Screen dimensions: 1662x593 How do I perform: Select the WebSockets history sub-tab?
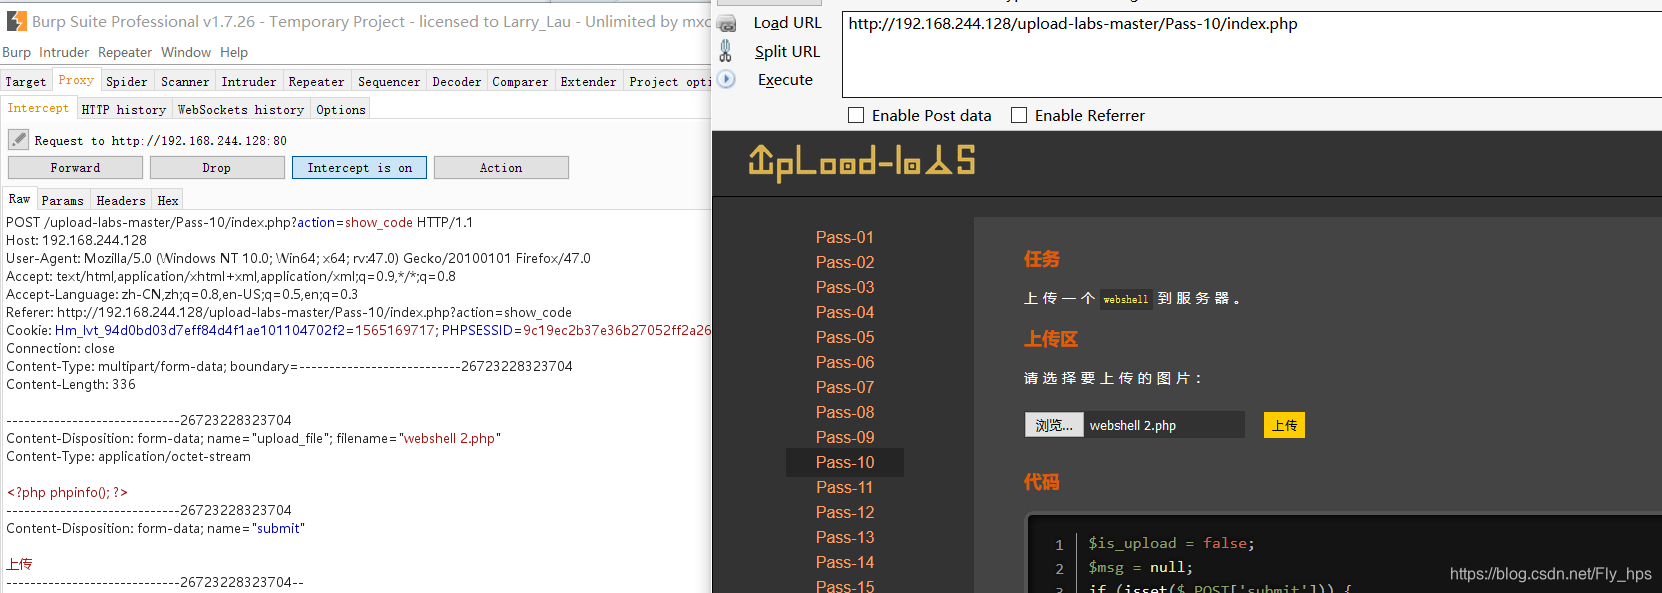[x=241, y=110]
